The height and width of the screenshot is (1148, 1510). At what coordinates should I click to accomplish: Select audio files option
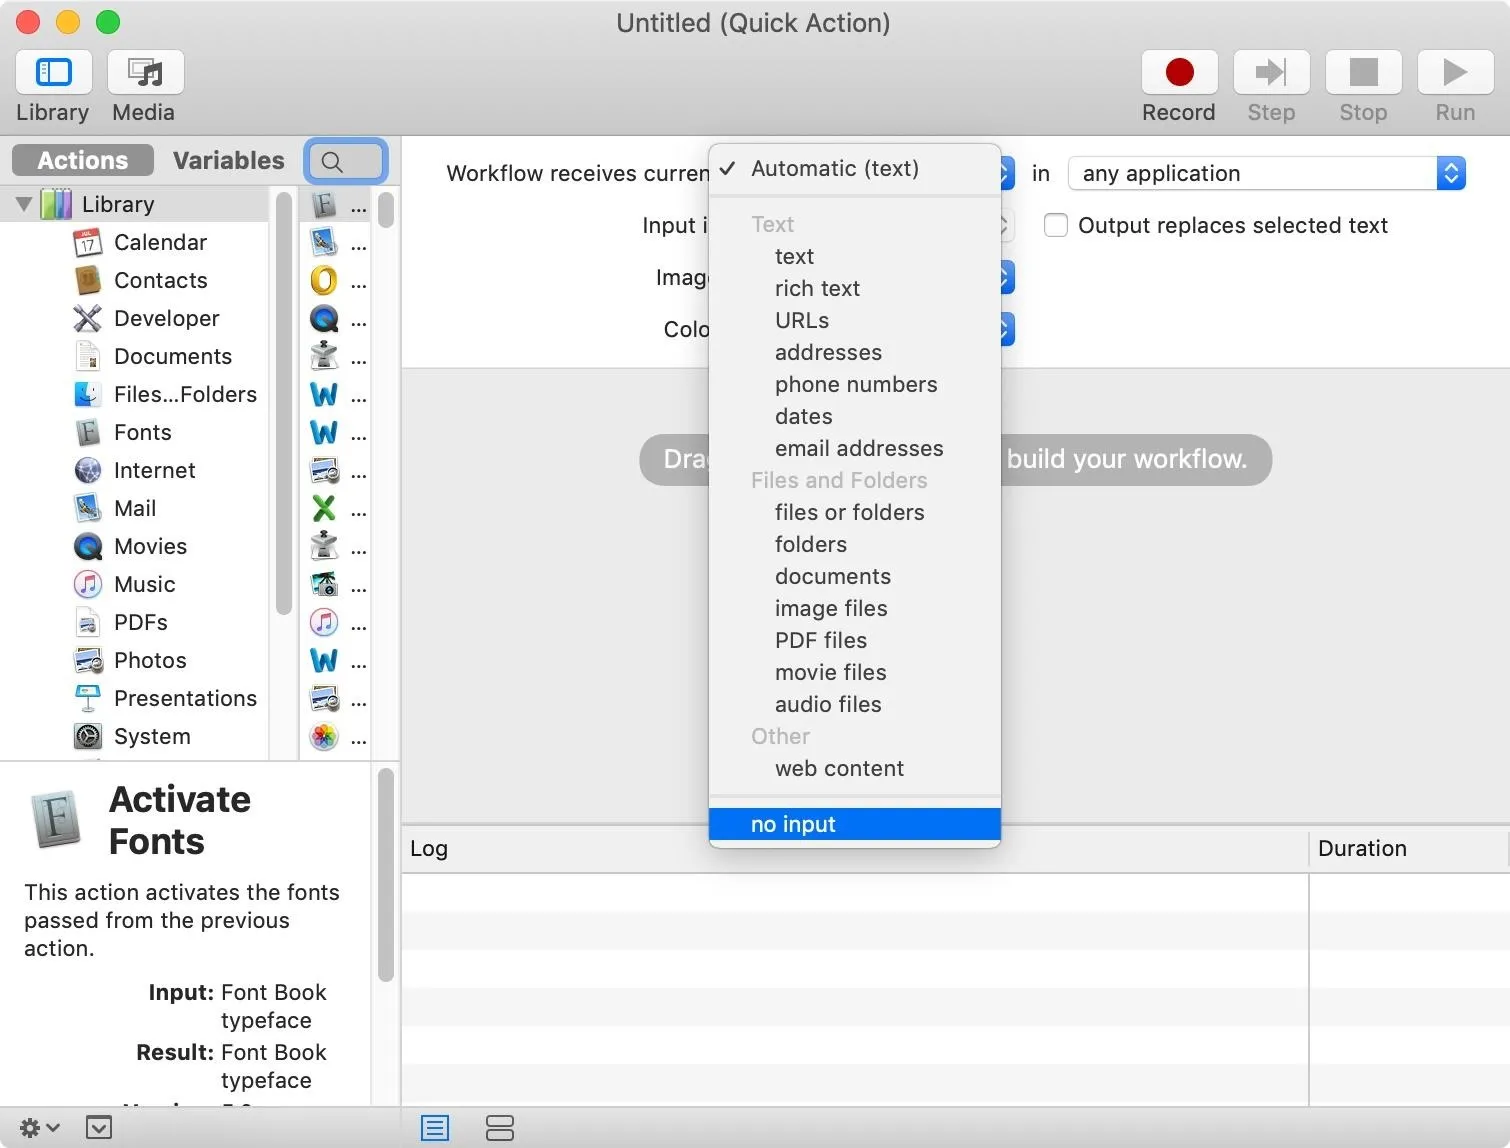pyautogui.click(x=855, y=704)
